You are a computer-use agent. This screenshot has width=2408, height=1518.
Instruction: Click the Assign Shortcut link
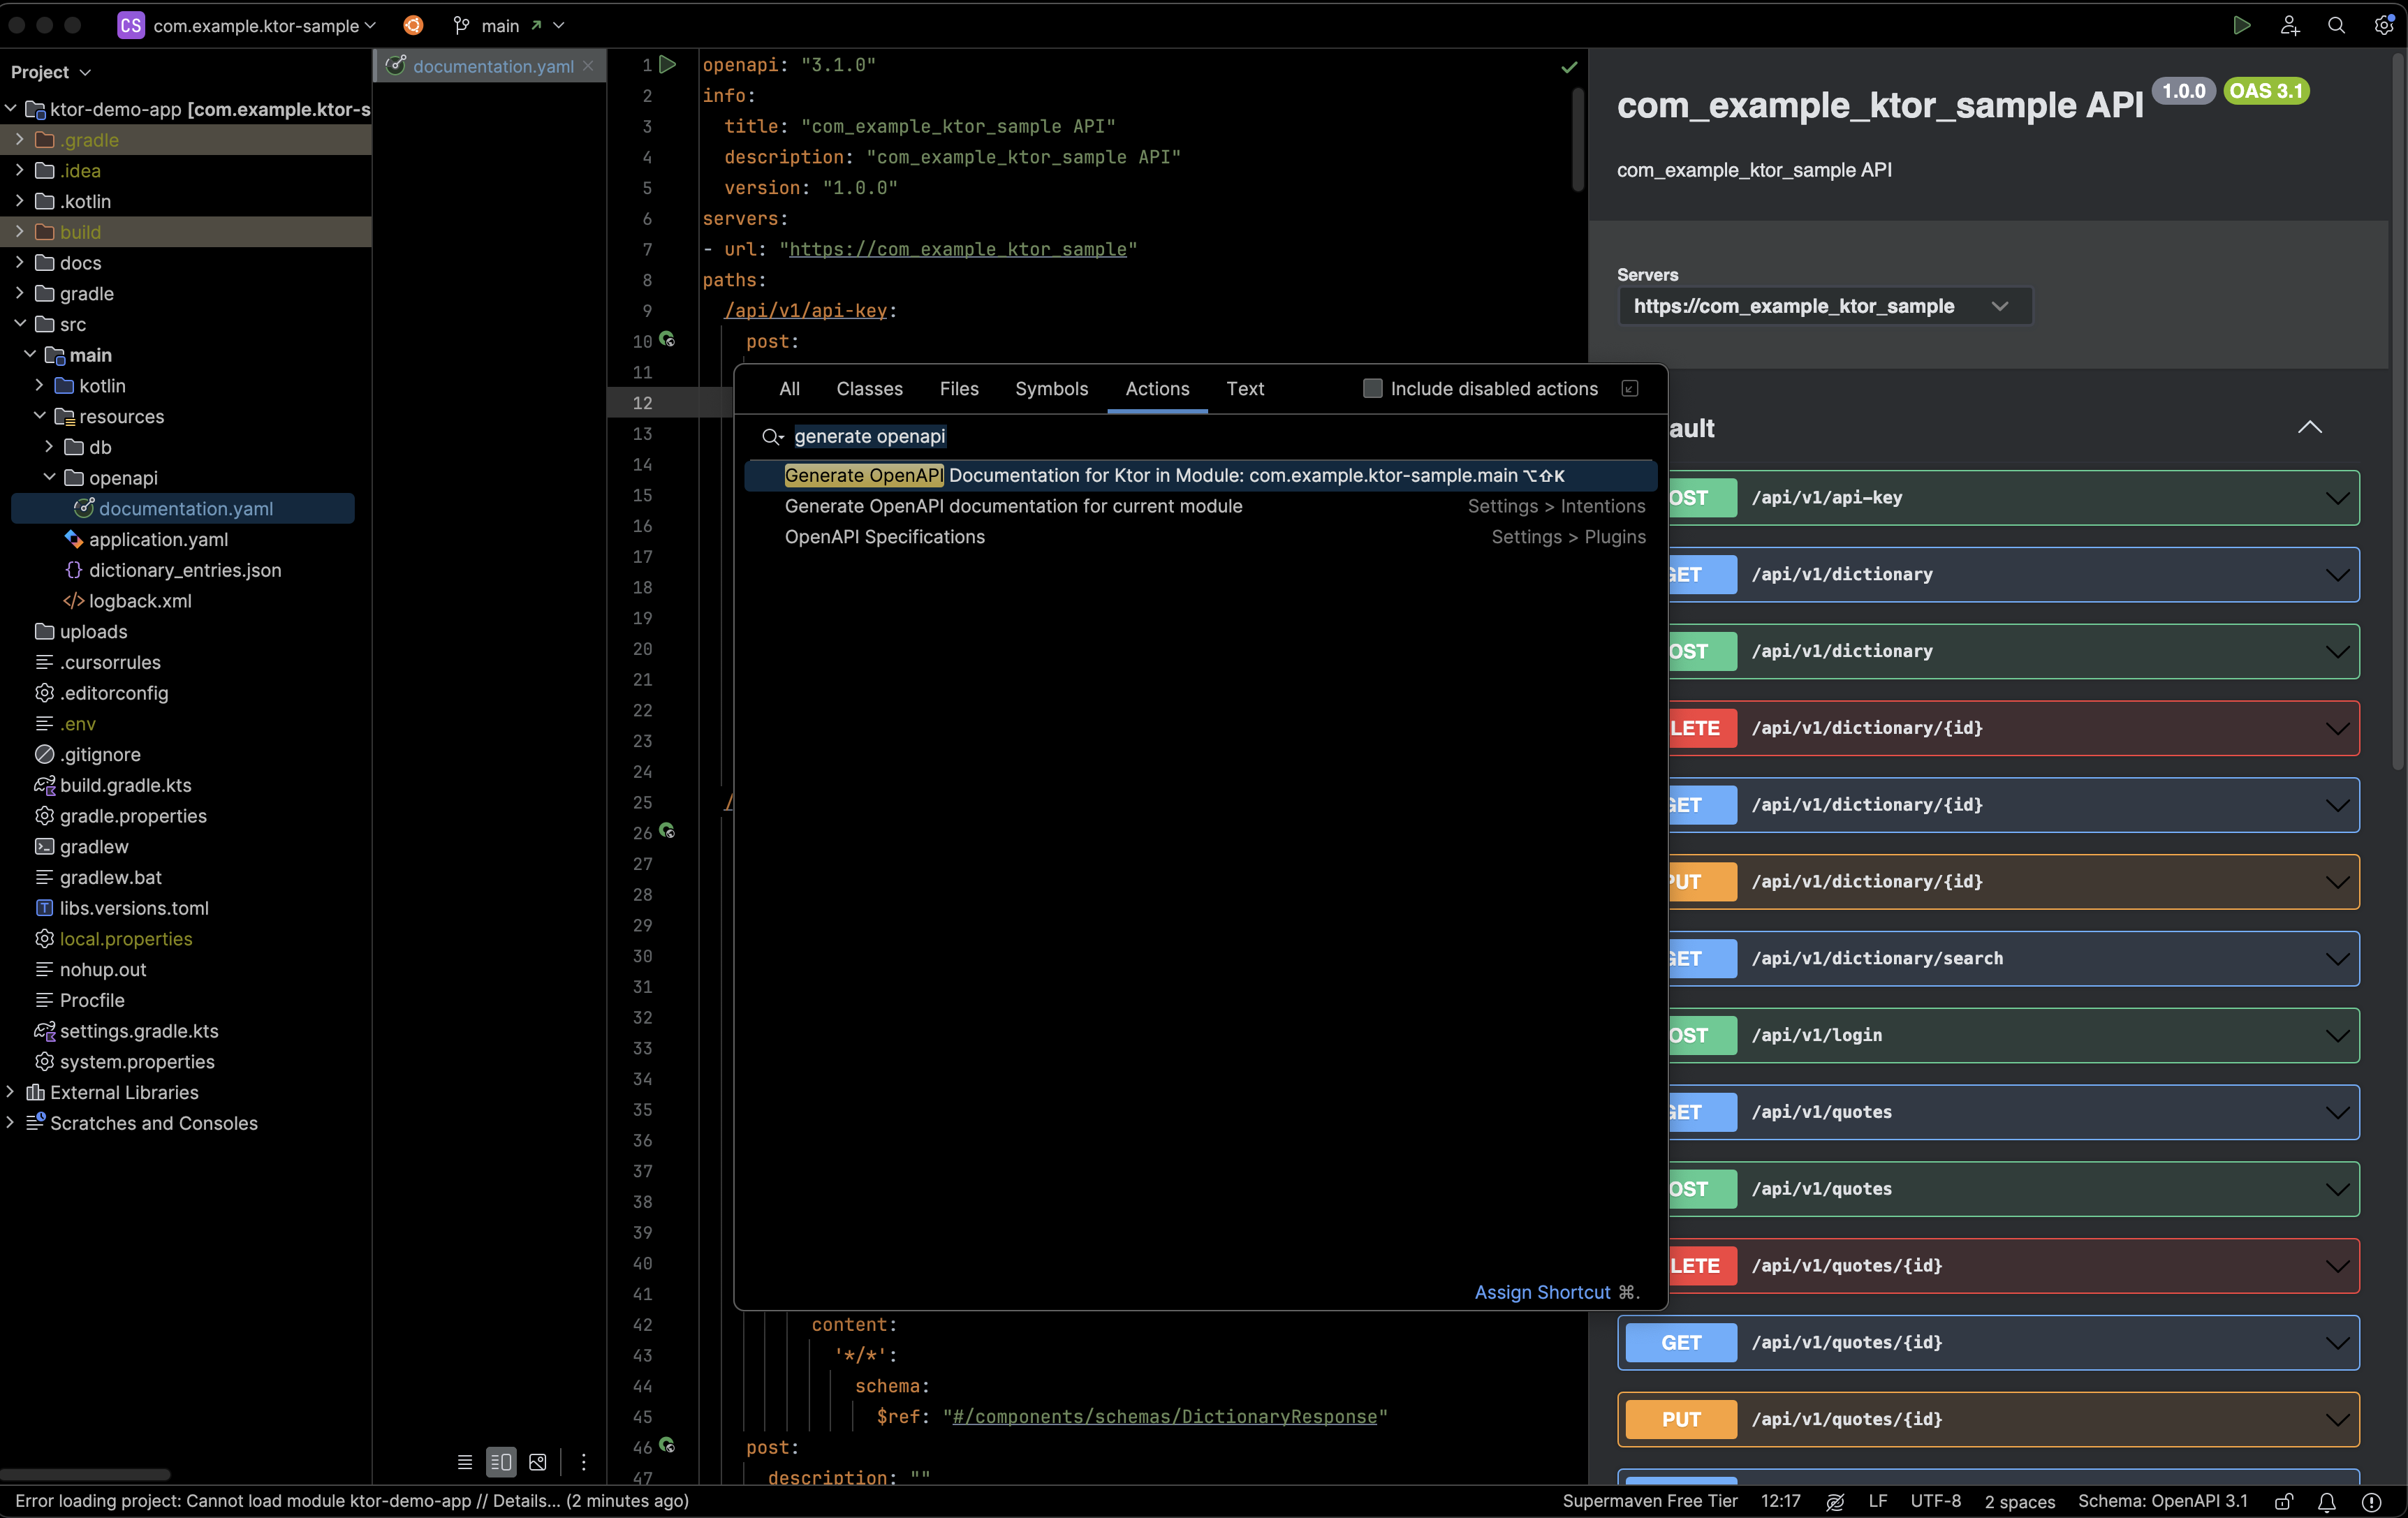[x=1542, y=1292]
